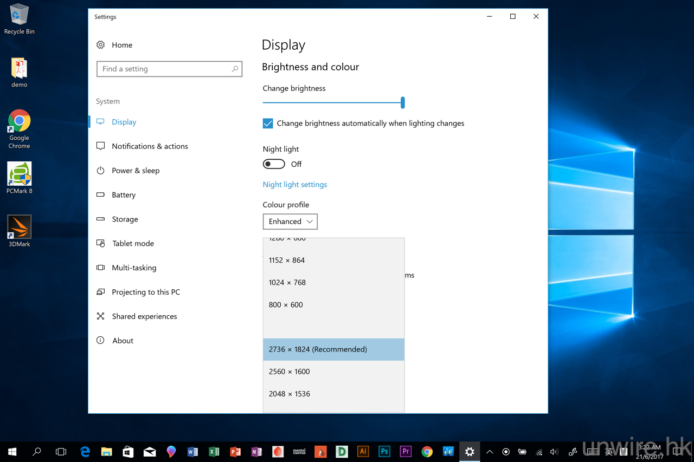Click the Change brightness slider handle
This screenshot has width=694, height=462.
[x=402, y=102]
